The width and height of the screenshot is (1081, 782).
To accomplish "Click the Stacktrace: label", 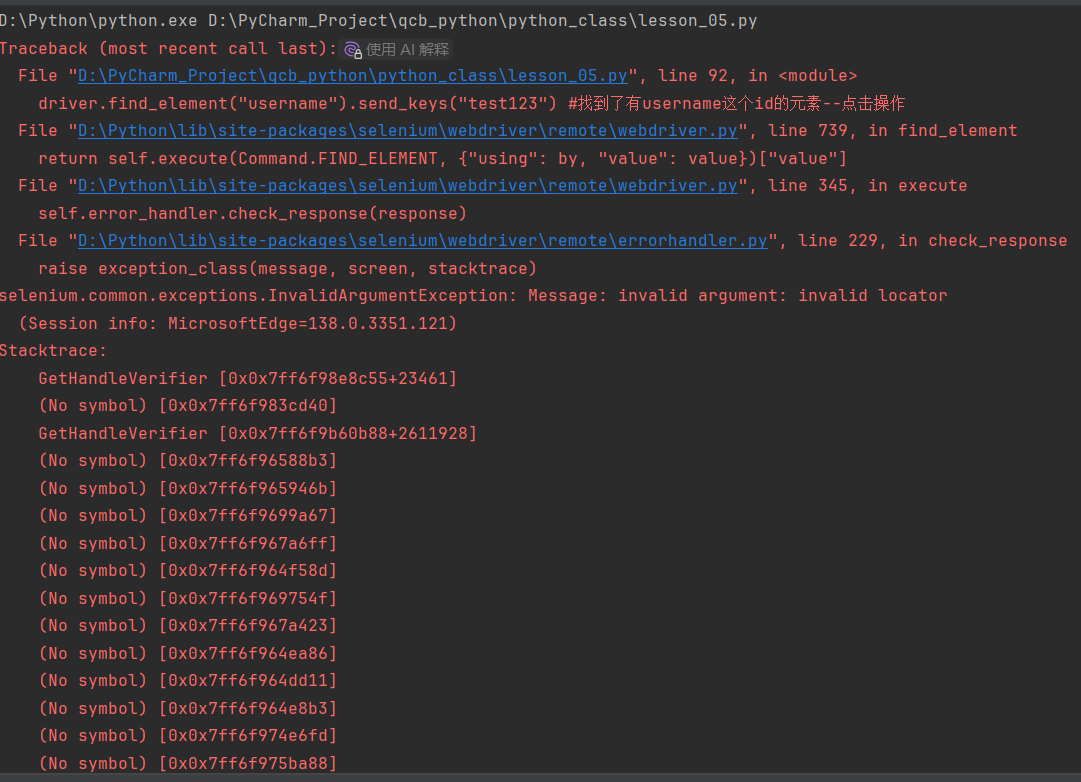I will (53, 351).
